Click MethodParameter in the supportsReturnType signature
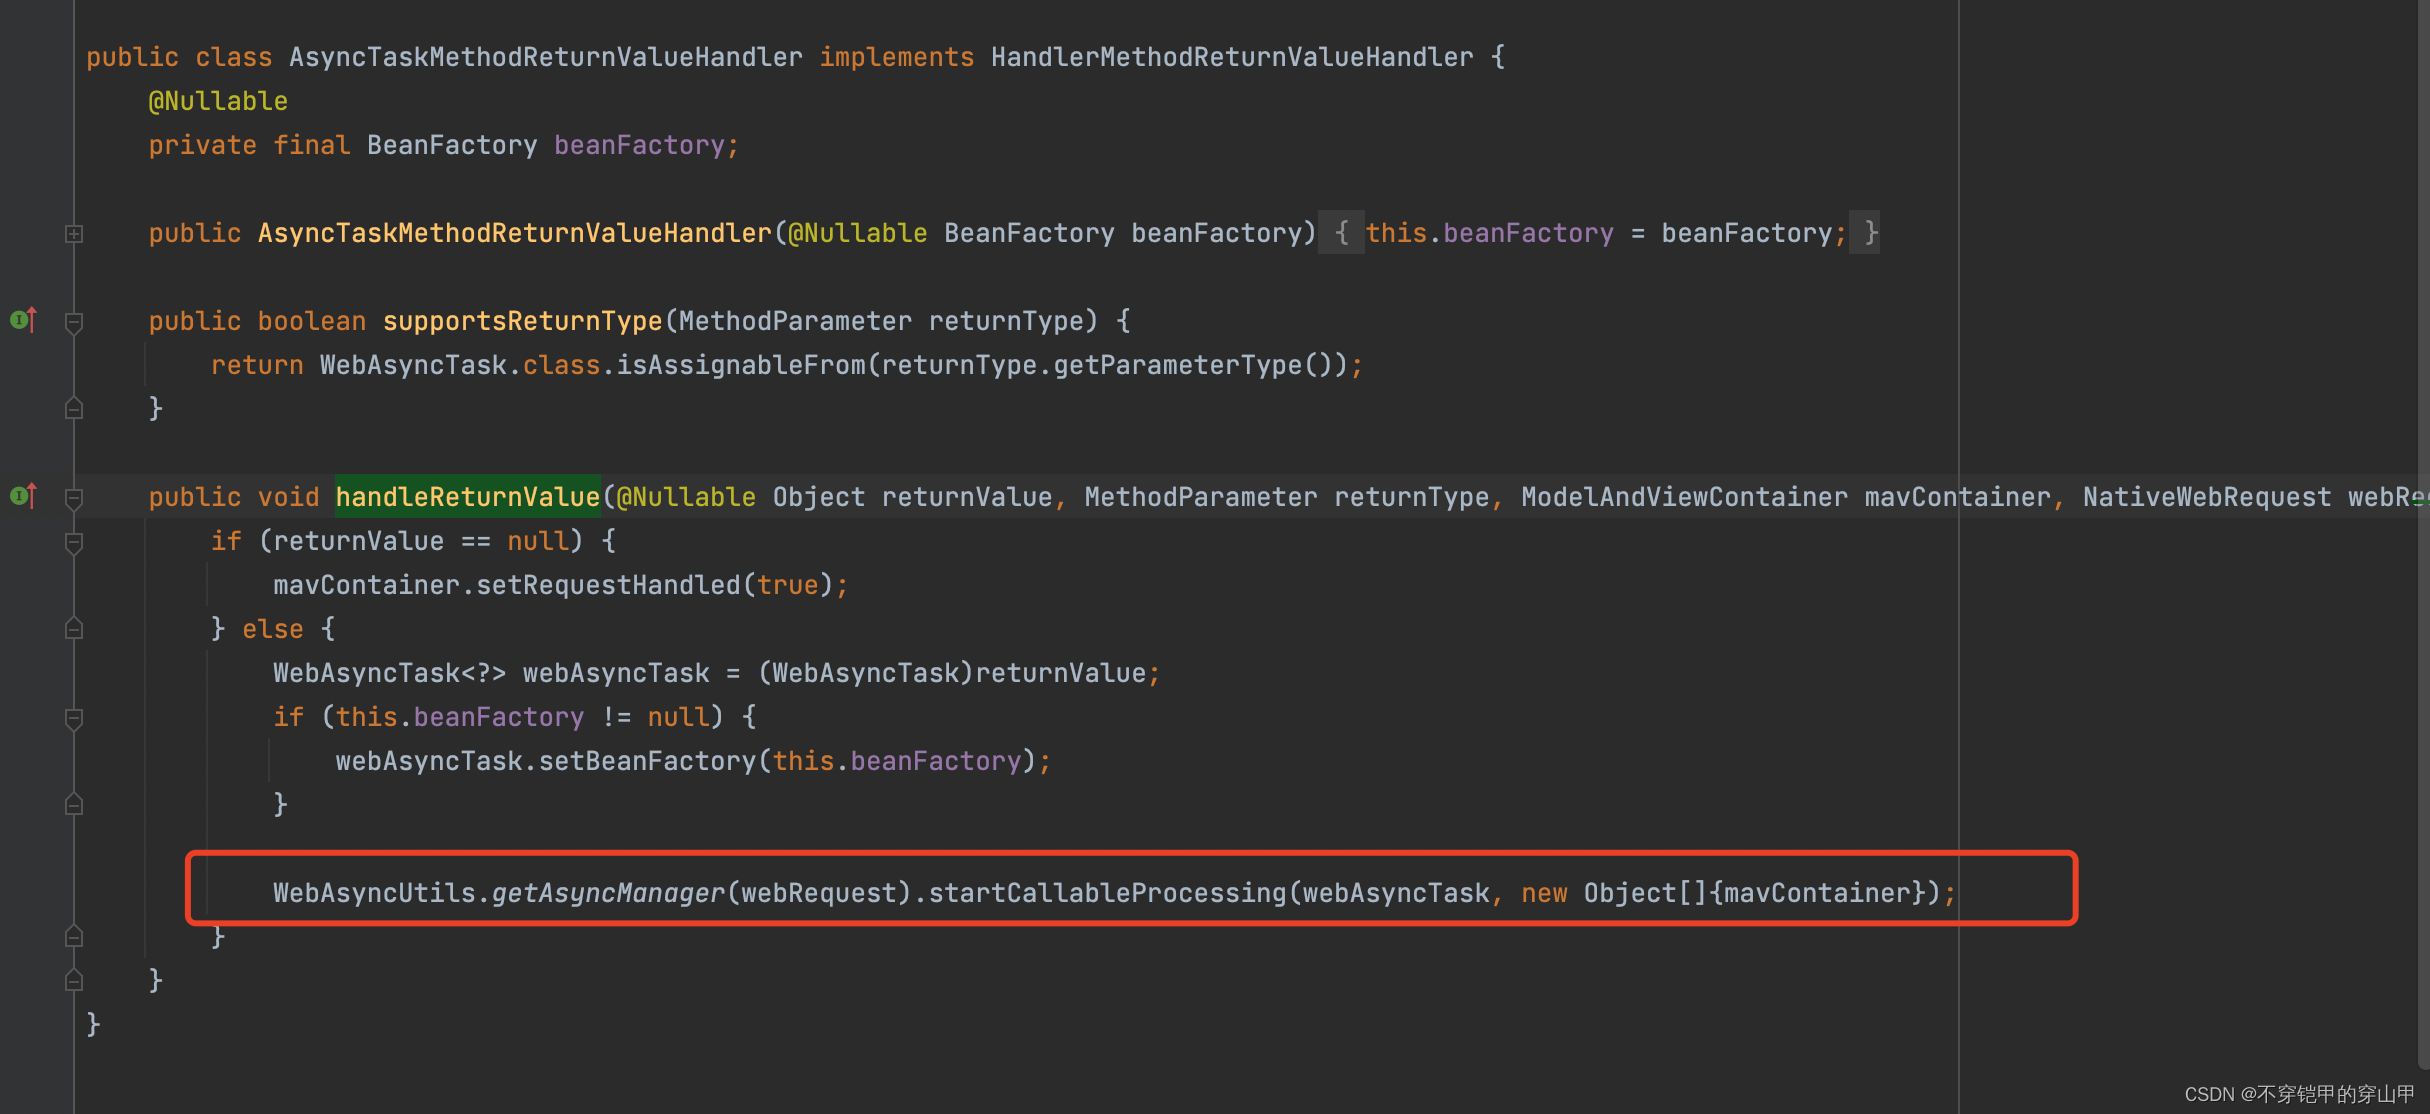The width and height of the screenshot is (2430, 1114). tap(796, 321)
